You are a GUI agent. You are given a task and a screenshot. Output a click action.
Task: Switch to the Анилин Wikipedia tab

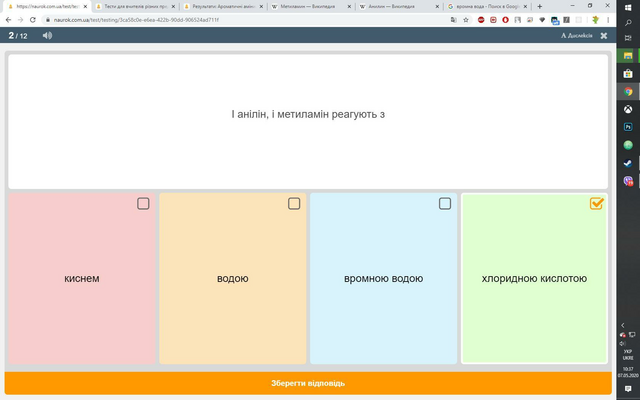[396, 7]
